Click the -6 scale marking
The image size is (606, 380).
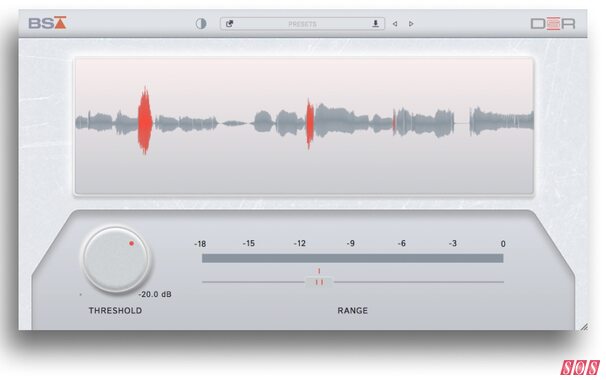(402, 244)
